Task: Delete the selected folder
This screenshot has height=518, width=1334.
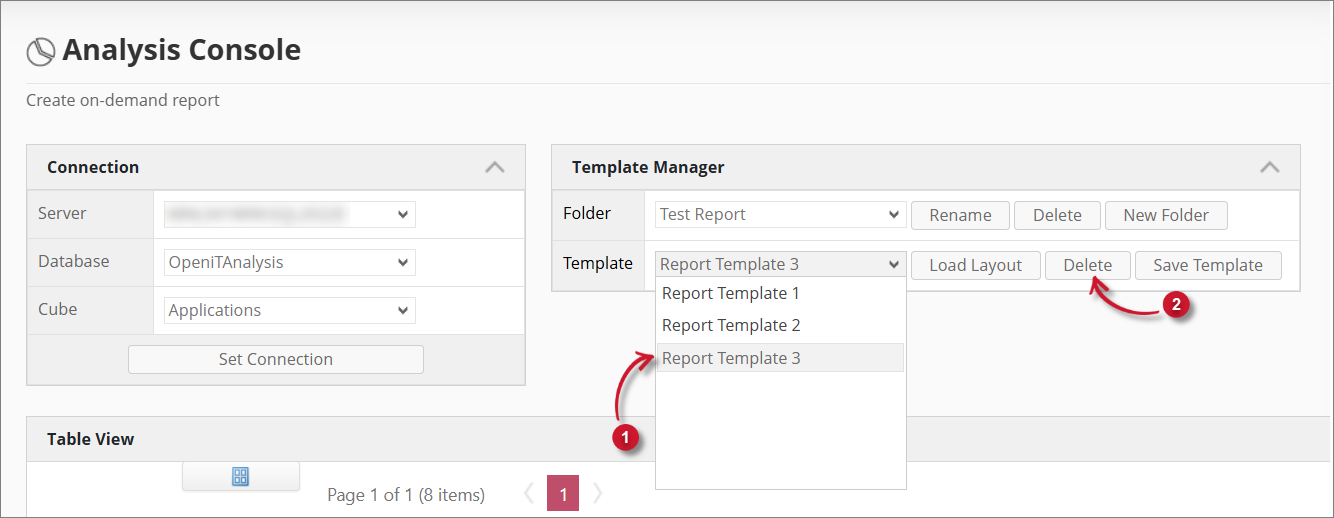Action: coord(1057,215)
